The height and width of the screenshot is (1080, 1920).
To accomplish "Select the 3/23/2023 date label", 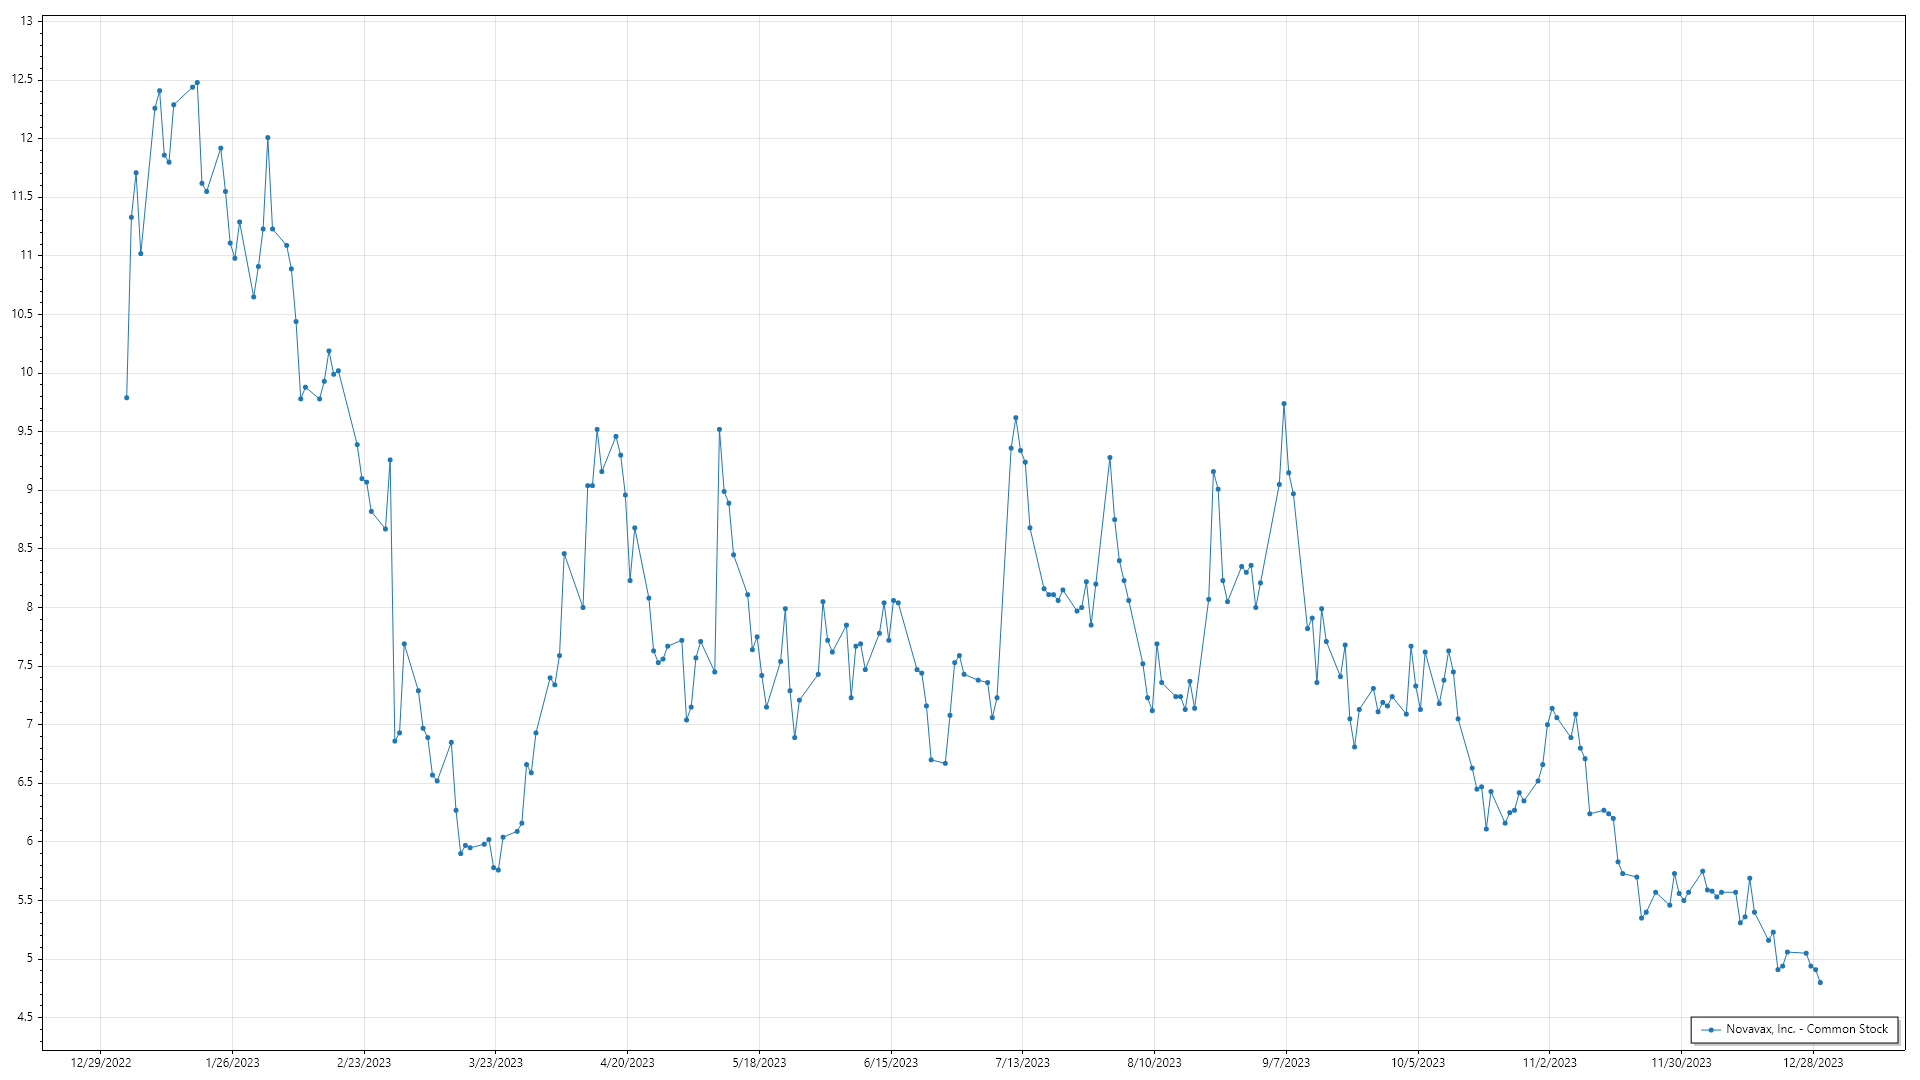I will (x=496, y=1063).
